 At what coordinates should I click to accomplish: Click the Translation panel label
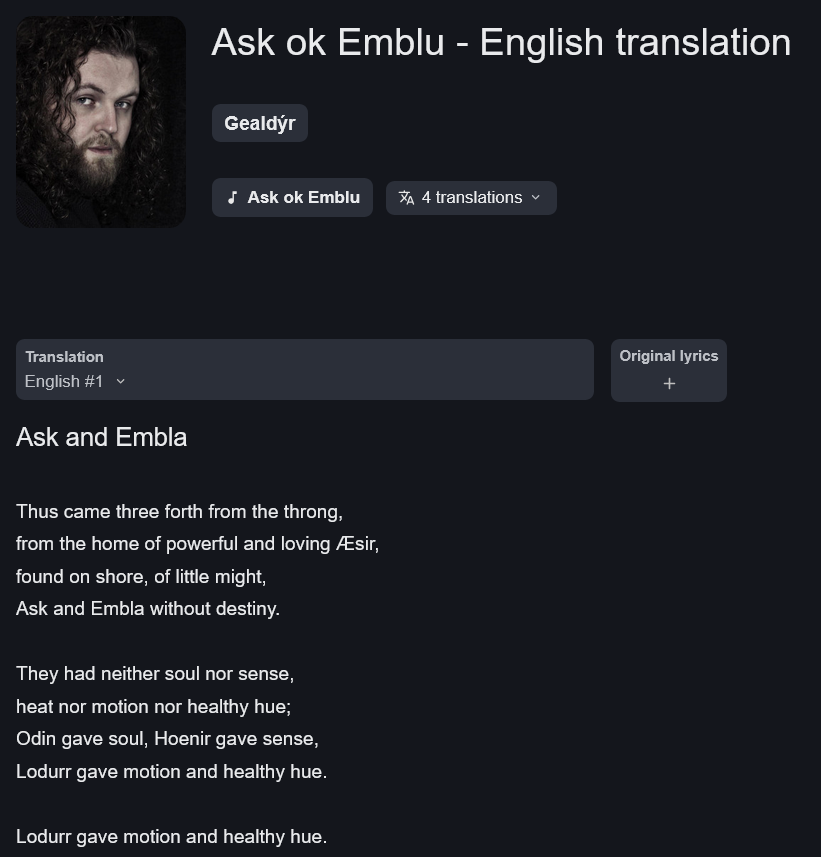pos(64,357)
